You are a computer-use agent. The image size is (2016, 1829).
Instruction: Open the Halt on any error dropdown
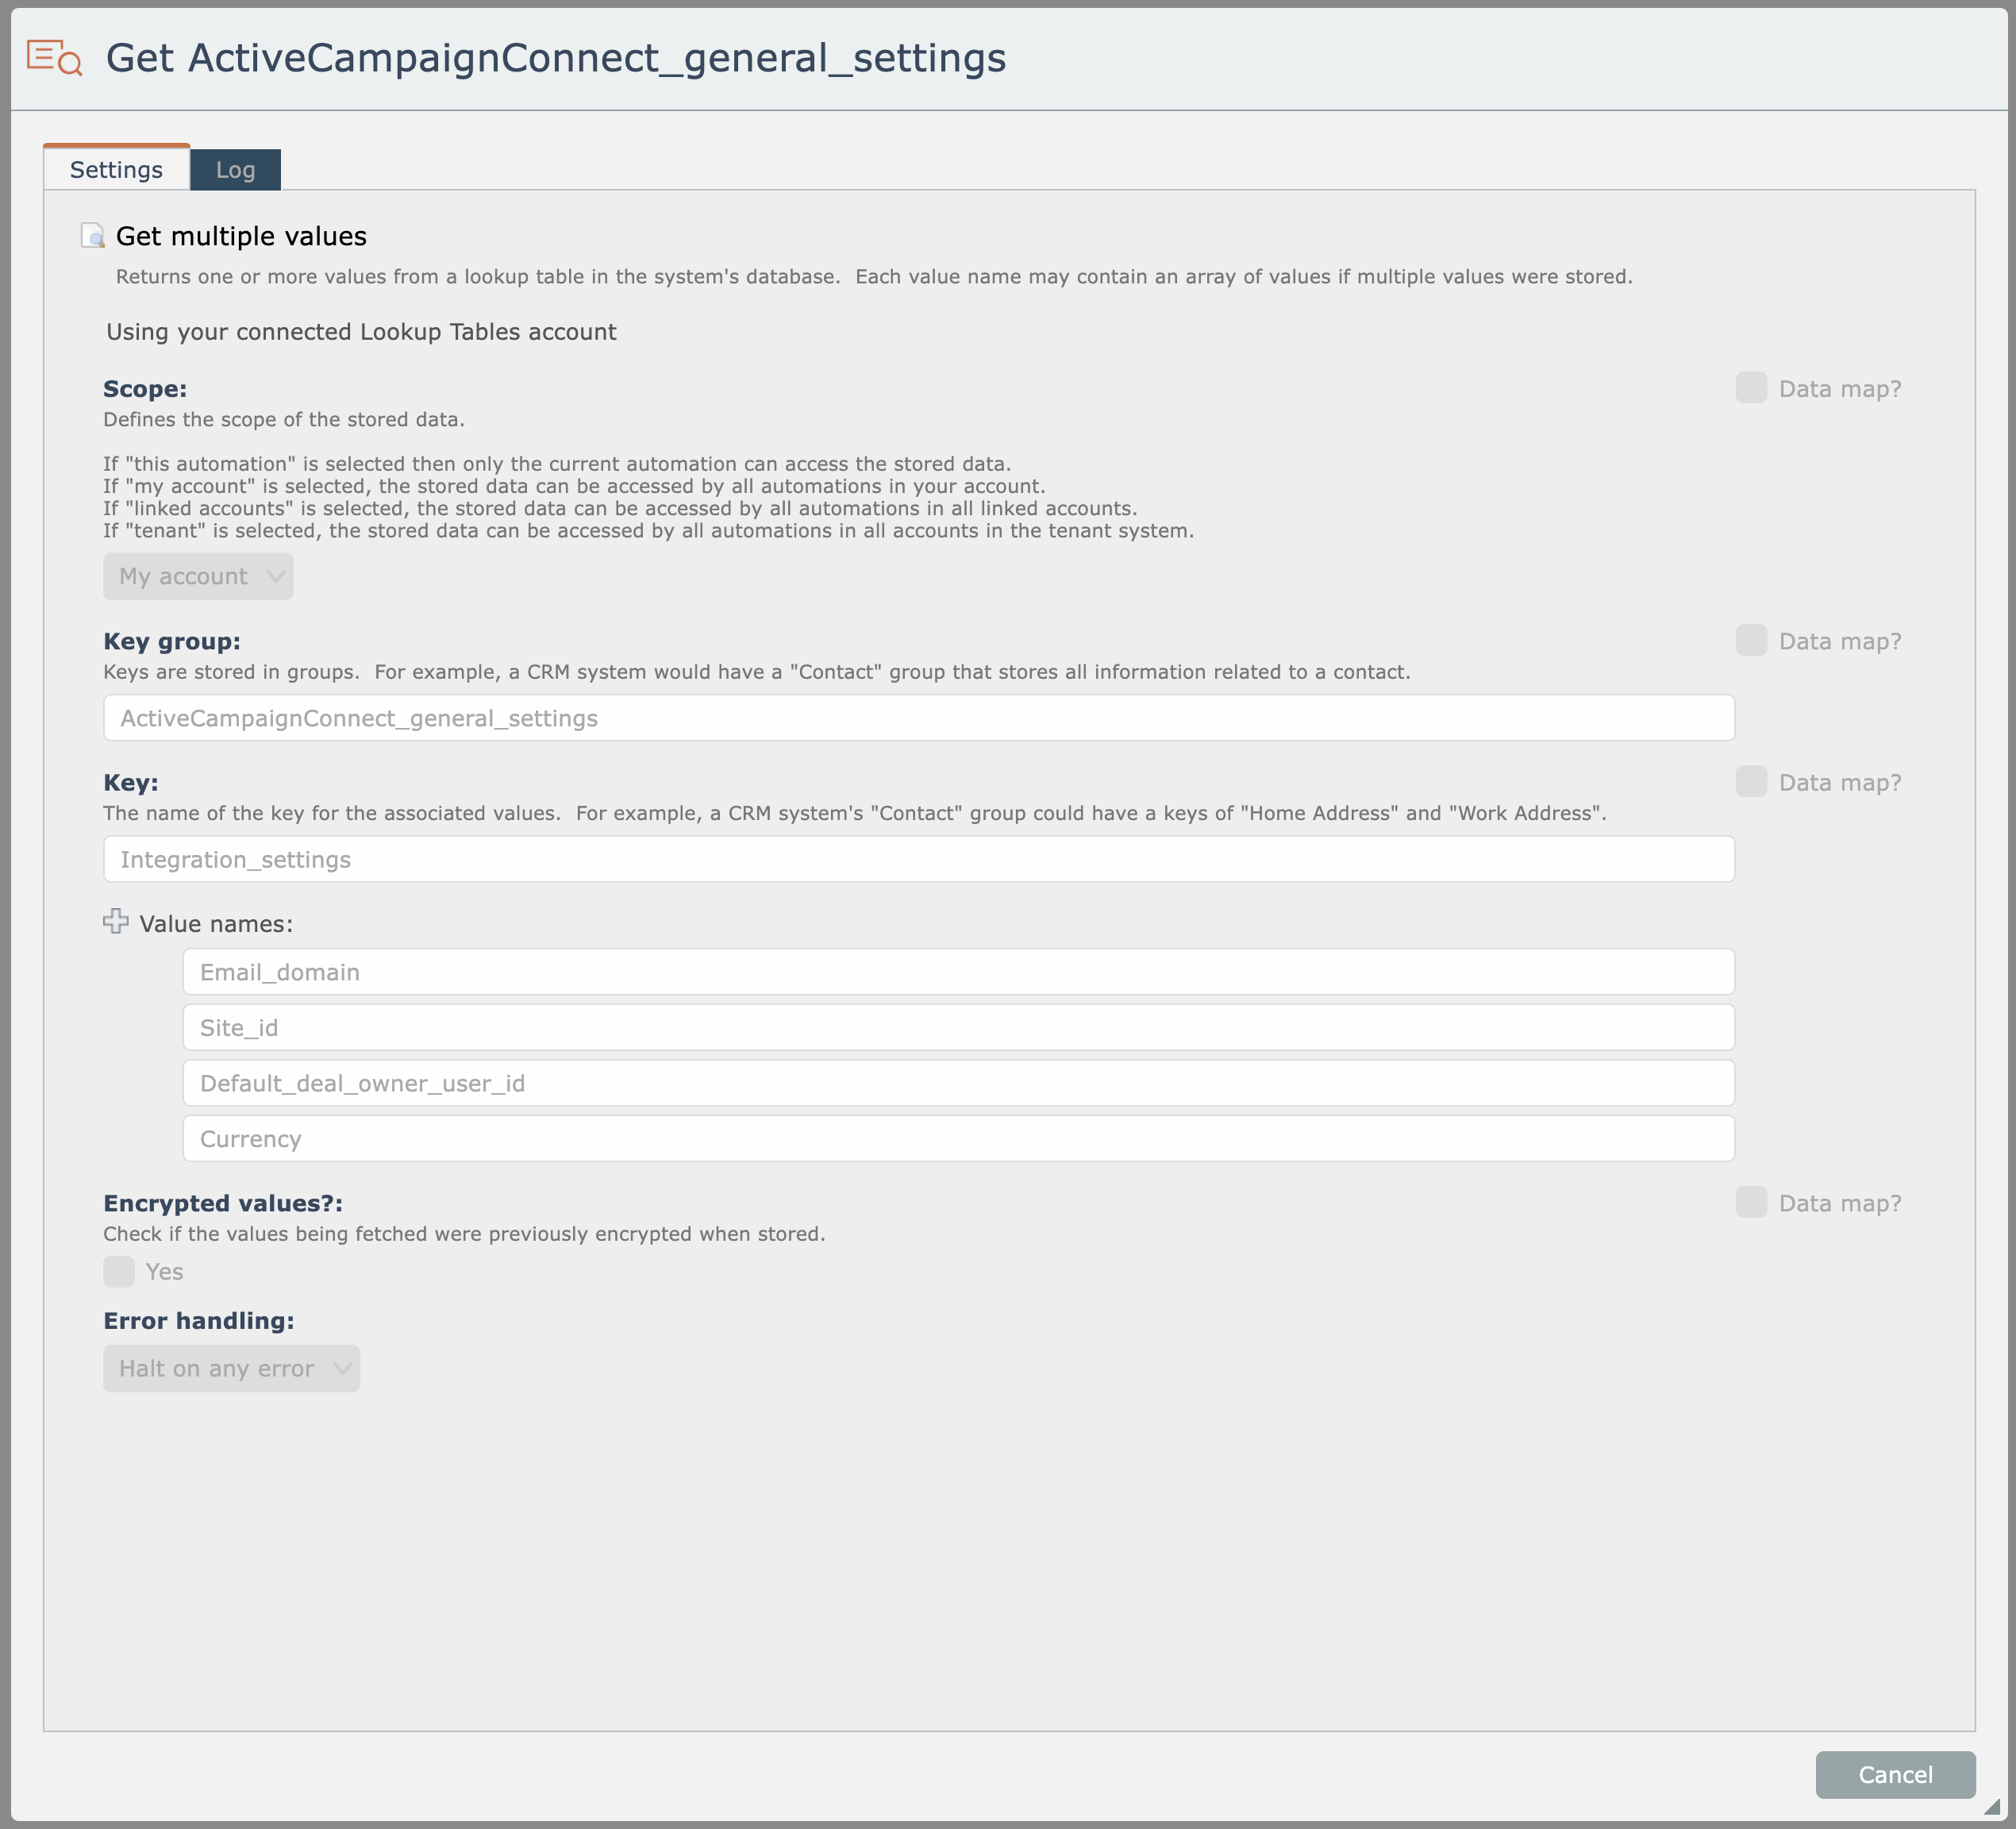coord(231,1368)
